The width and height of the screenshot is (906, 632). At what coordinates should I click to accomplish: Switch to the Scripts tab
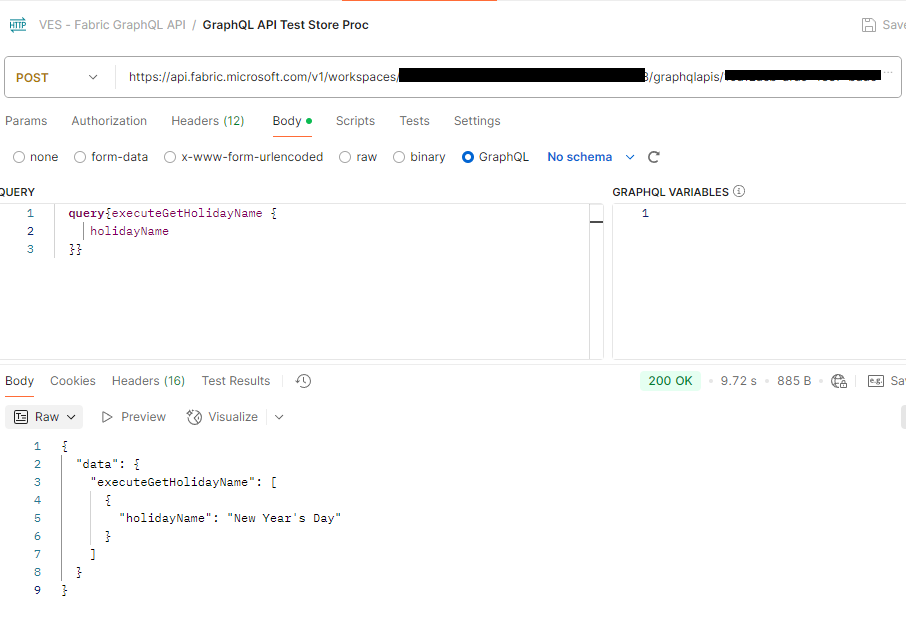click(355, 121)
